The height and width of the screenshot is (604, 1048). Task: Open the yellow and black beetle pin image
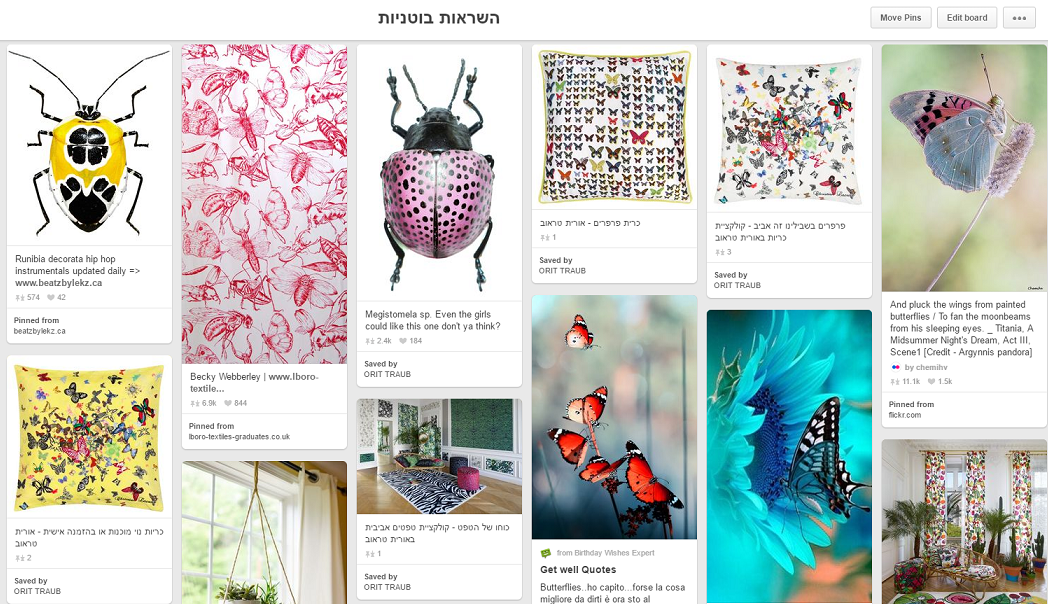(x=90, y=145)
